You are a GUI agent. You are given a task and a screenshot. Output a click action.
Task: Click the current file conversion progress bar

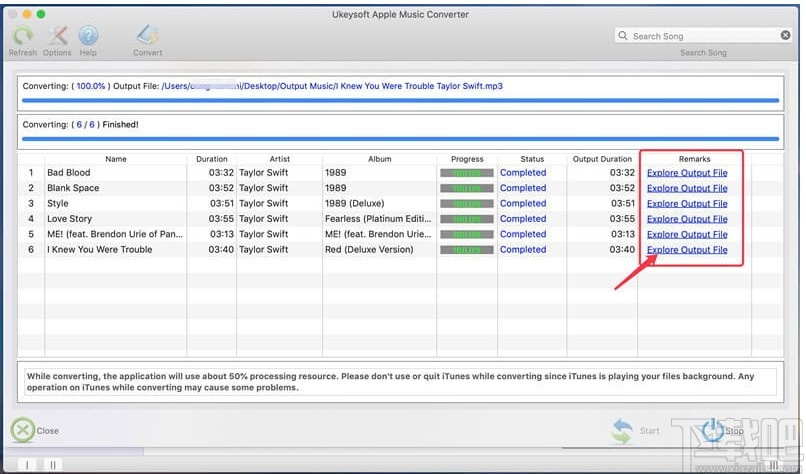[400, 100]
